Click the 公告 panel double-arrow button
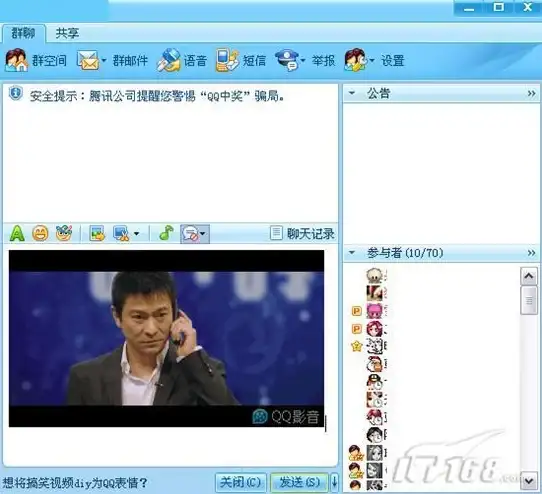Viewport: 542px width, 494px height. (x=532, y=93)
